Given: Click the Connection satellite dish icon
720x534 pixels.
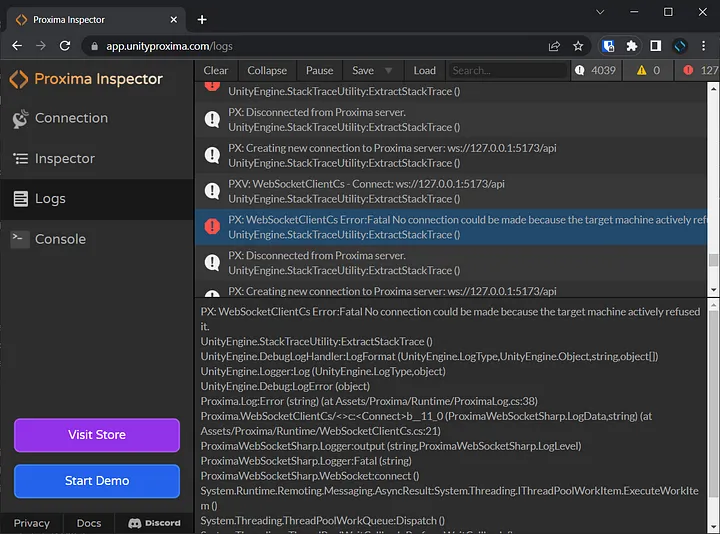Looking at the screenshot, I should click(20, 118).
